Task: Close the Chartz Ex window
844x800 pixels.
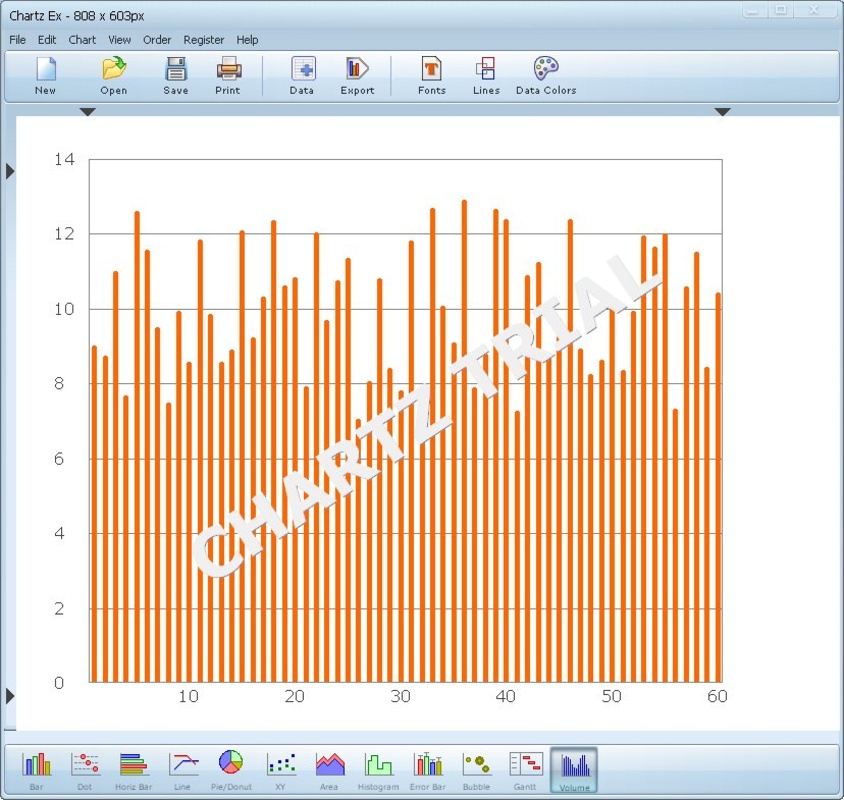Action: (x=815, y=10)
